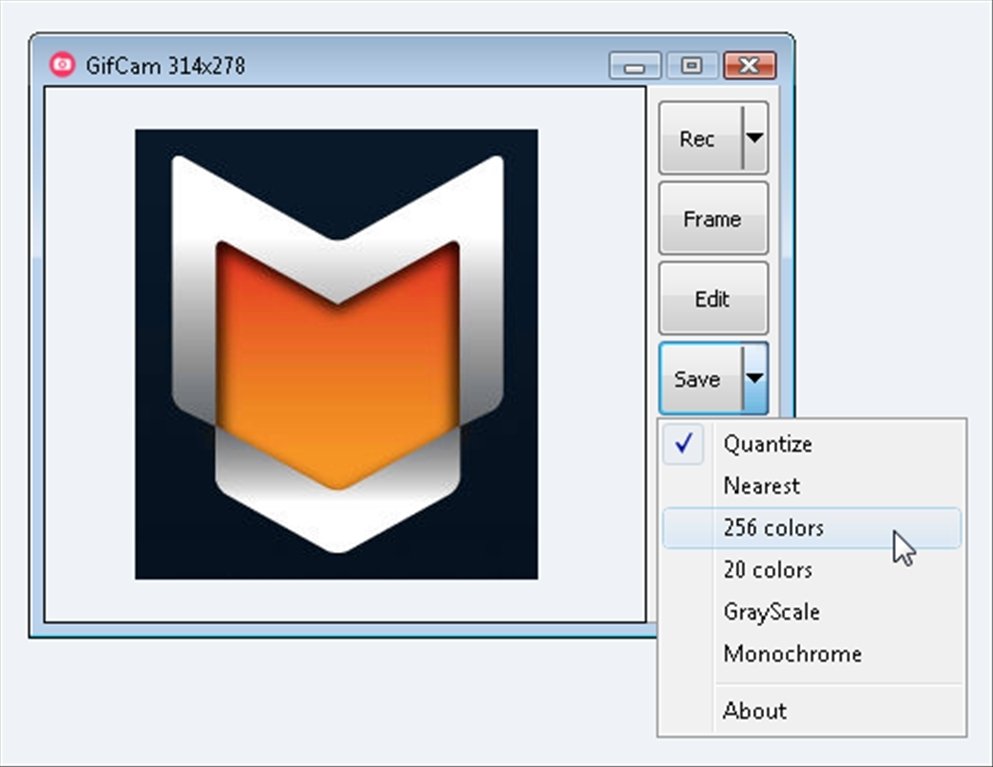Open the Rec button dropdown arrow
Image resolution: width=993 pixels, height=767 pixels.
(755, 138)
